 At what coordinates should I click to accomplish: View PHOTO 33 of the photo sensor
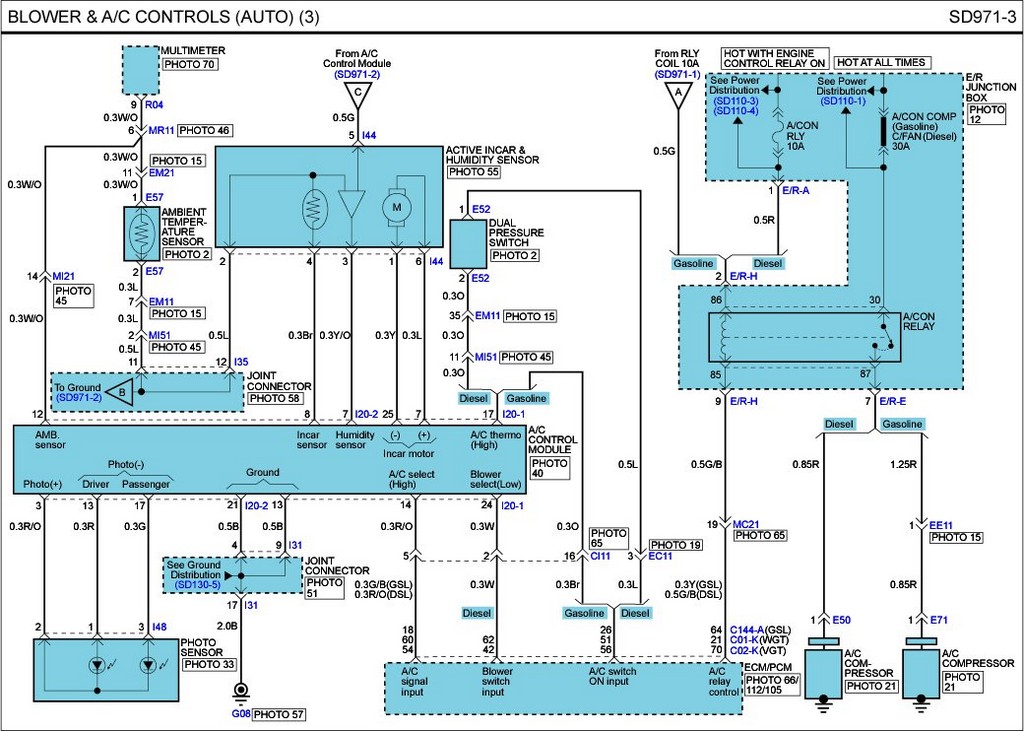pyautogui.click(x=210, y=664)
